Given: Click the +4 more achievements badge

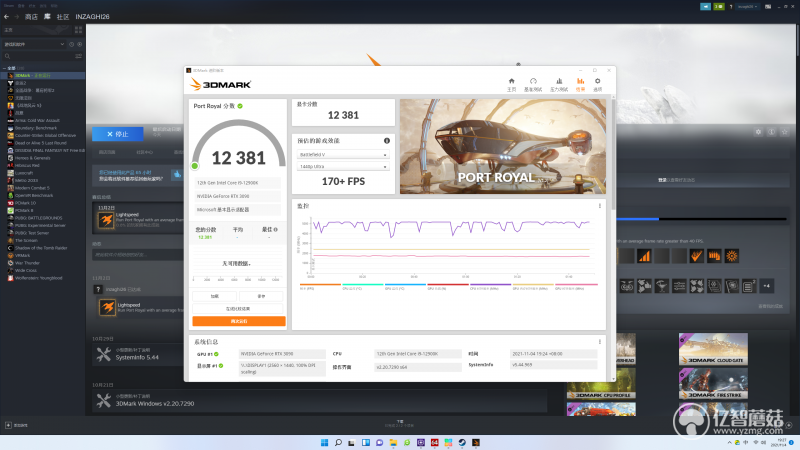Looking at the screenshot, I should pyautogui.click(x=766, y=286).
